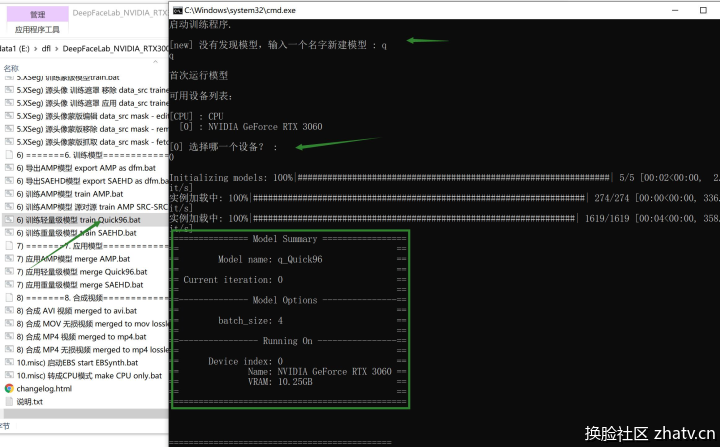Click Chrome icon of changelog.html
Screen dimensions: 720x447
[9, 389]
